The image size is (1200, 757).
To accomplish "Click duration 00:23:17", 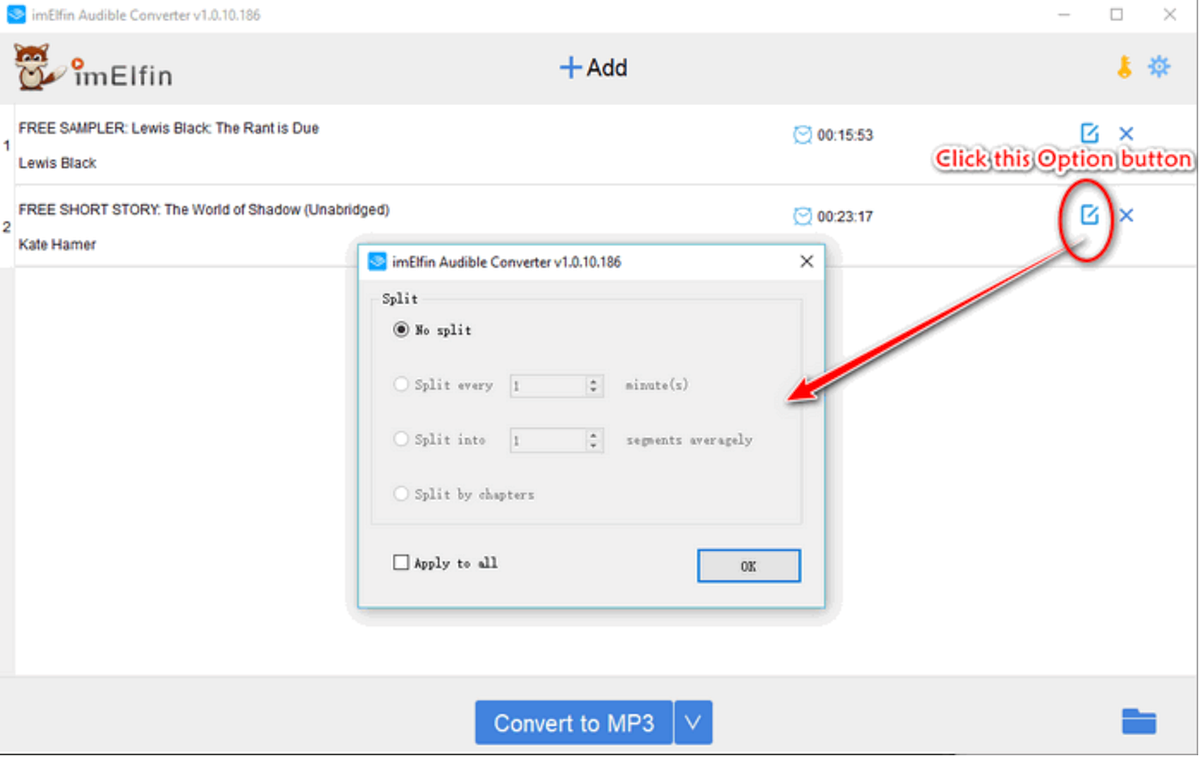I will (845, 216).
